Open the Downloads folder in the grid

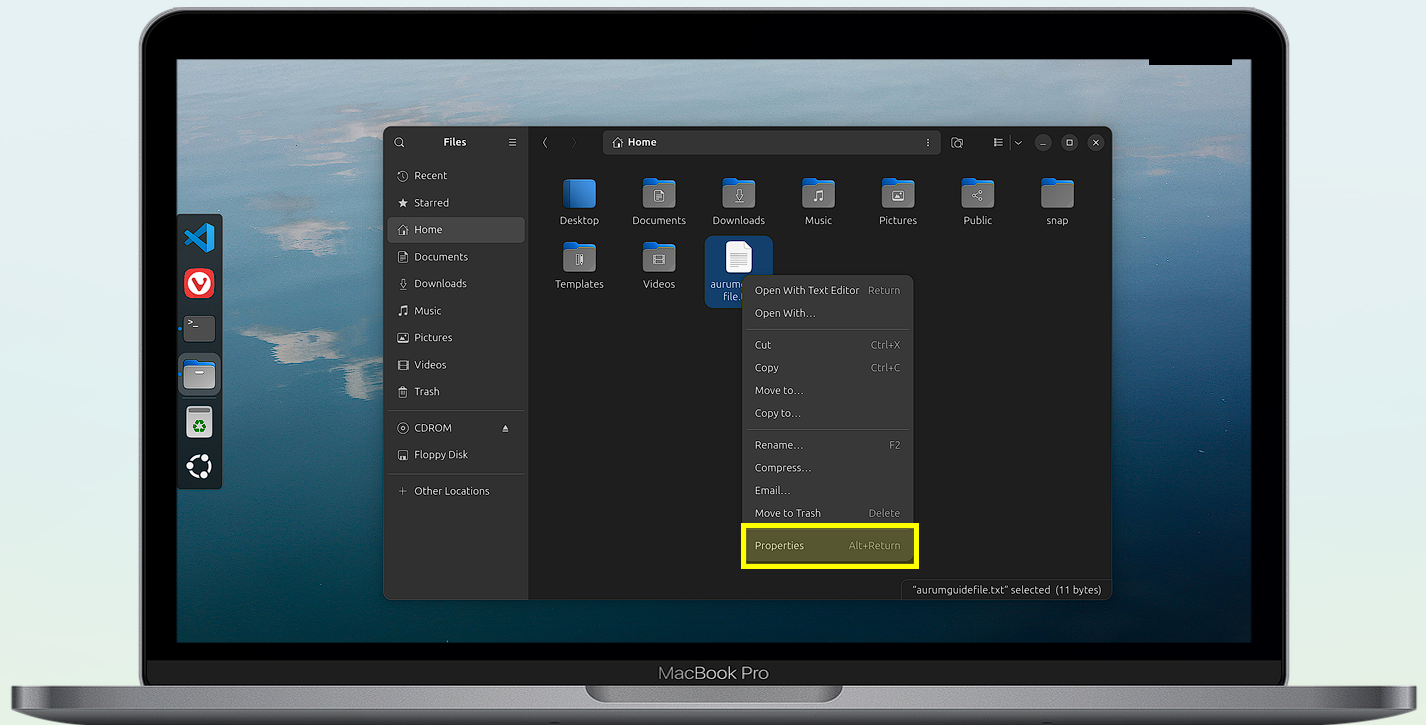pyautogui.click(x=738, y=193)
